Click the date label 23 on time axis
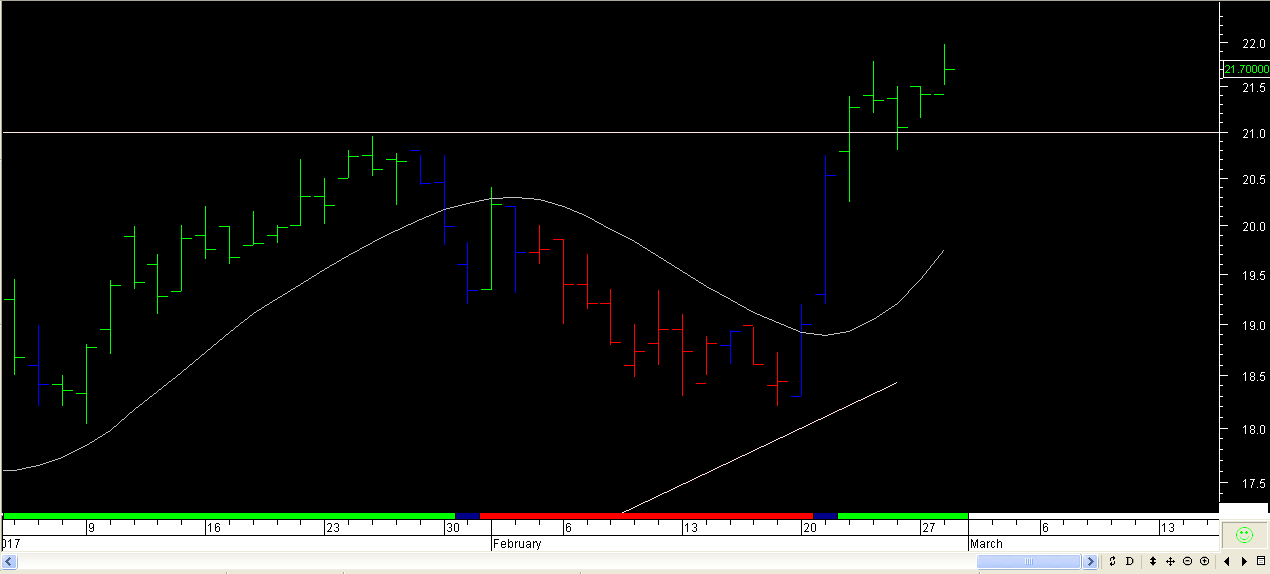Viewport: 1270px width, 574px height. tap(333, 527)
